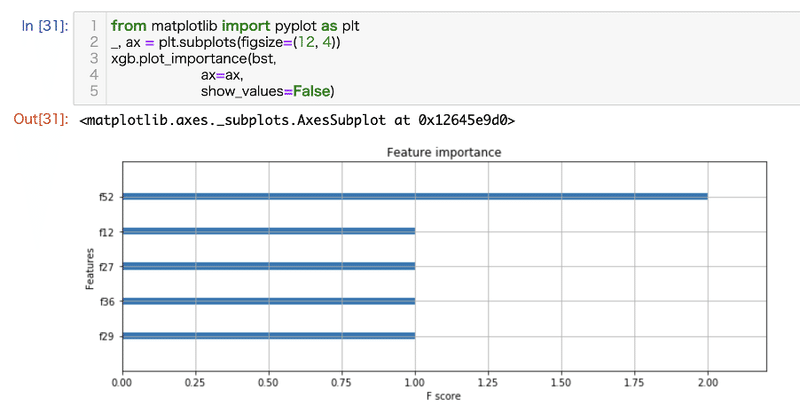Click the AxesSubplot output text
The height and width of the screenshot is (413, 800).
302,120
